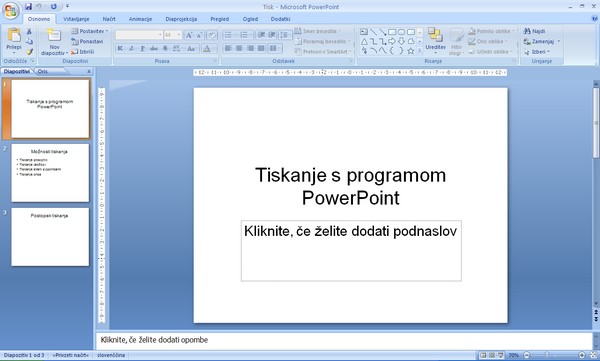Screen dimensions: 600x361
Task: Click the Uredi tev (Arrange) icon
Action: tap(435, 34)
